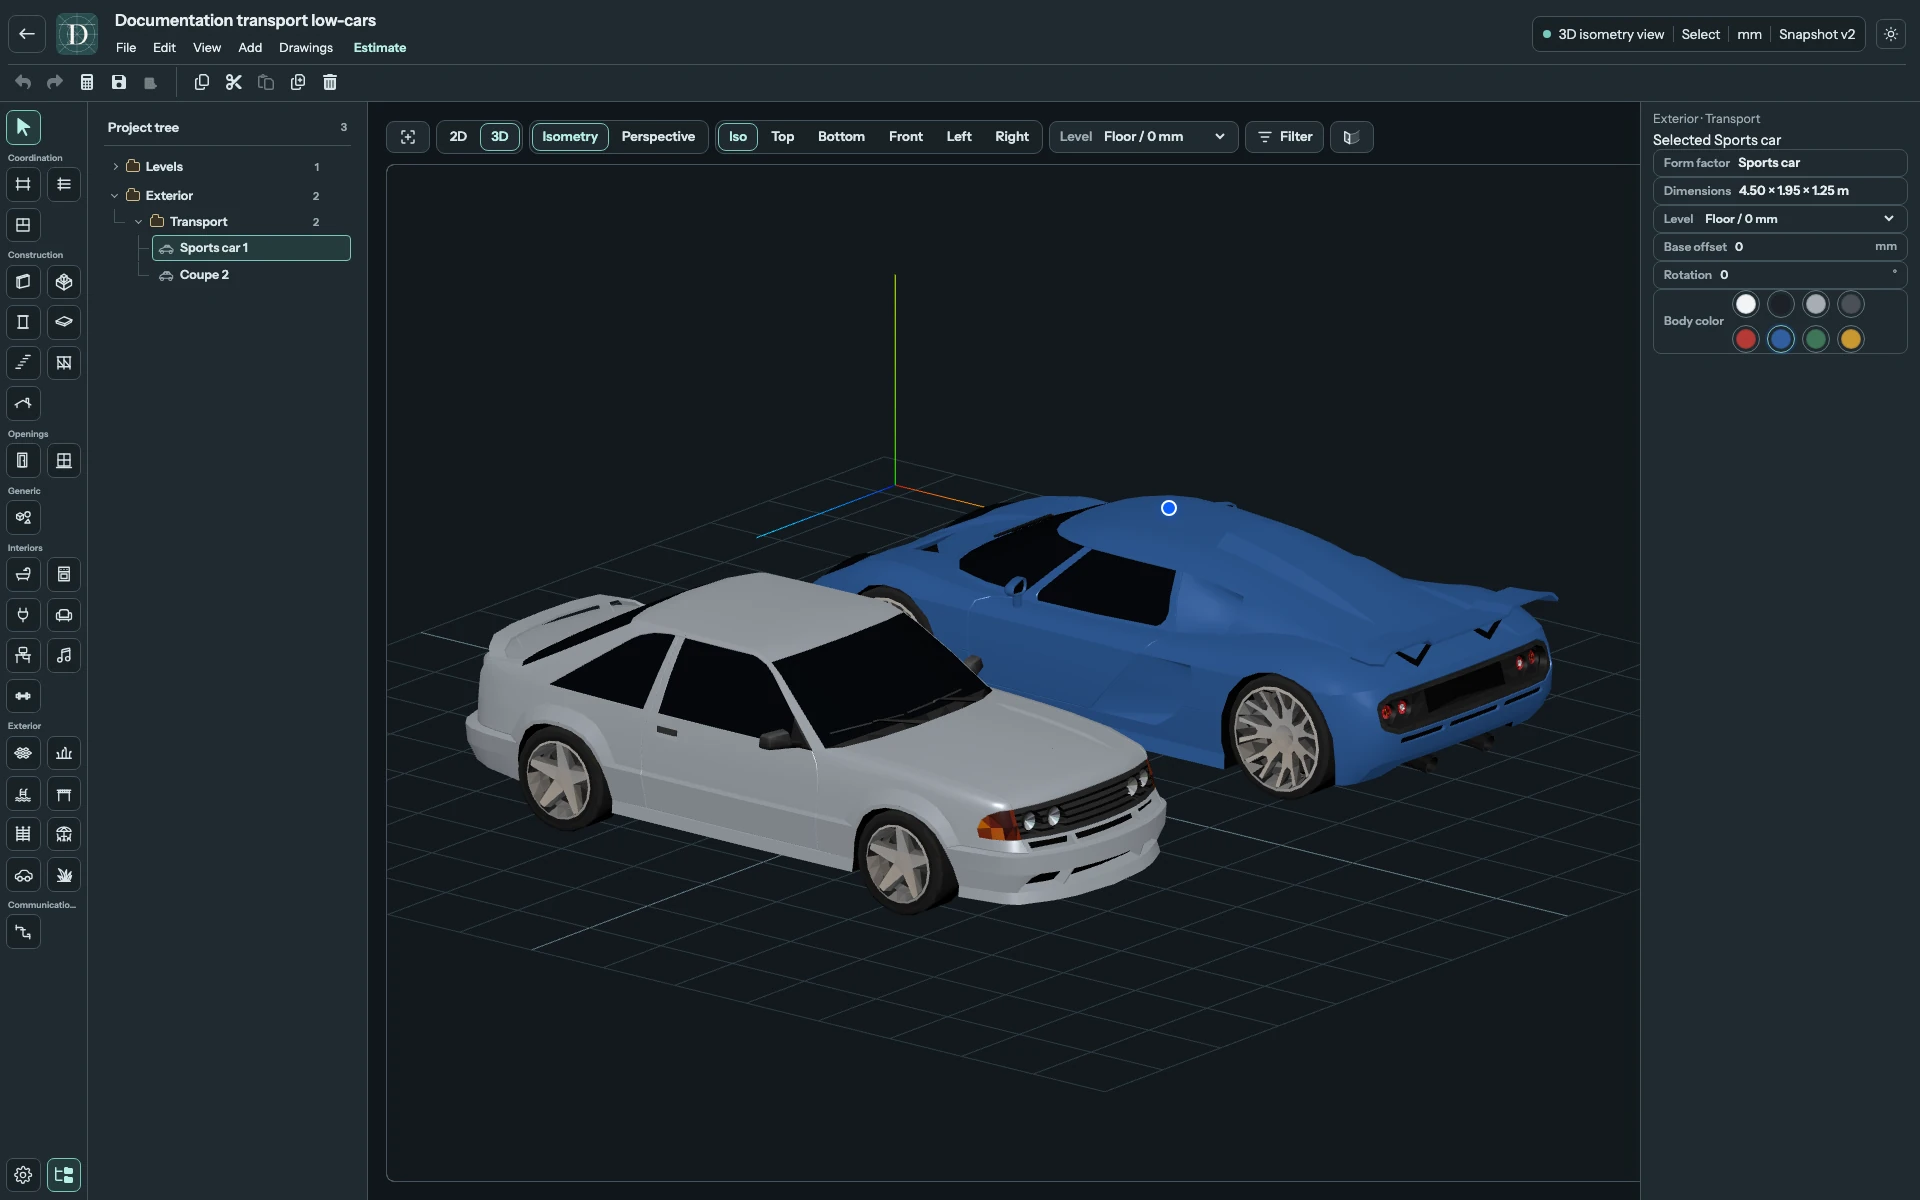Select the car transport tool in Exterior

(x=23, y=875)
